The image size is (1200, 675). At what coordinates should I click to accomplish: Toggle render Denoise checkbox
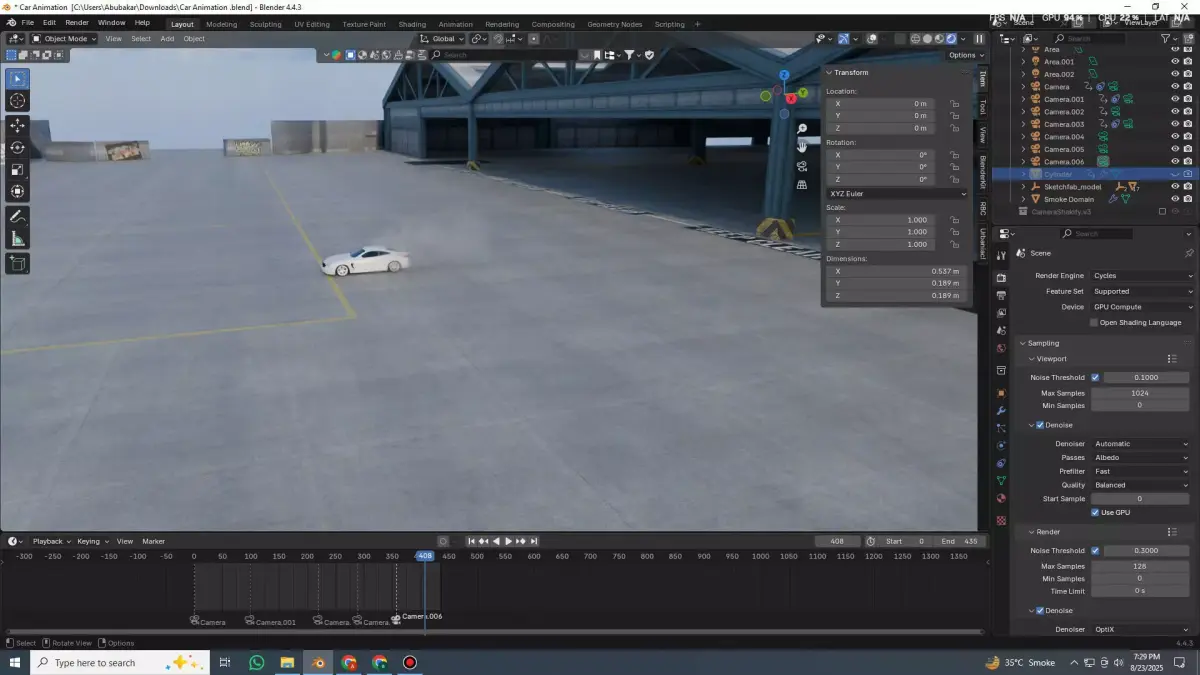(x=1040, y=610)
